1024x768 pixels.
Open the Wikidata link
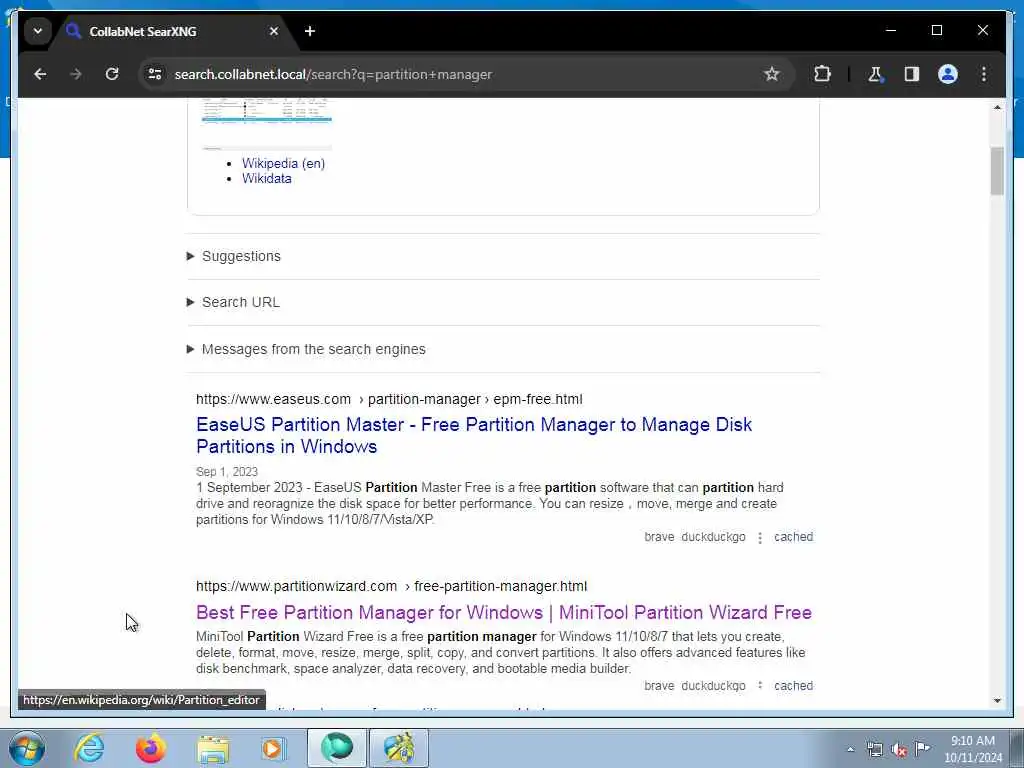click(266, 178)
